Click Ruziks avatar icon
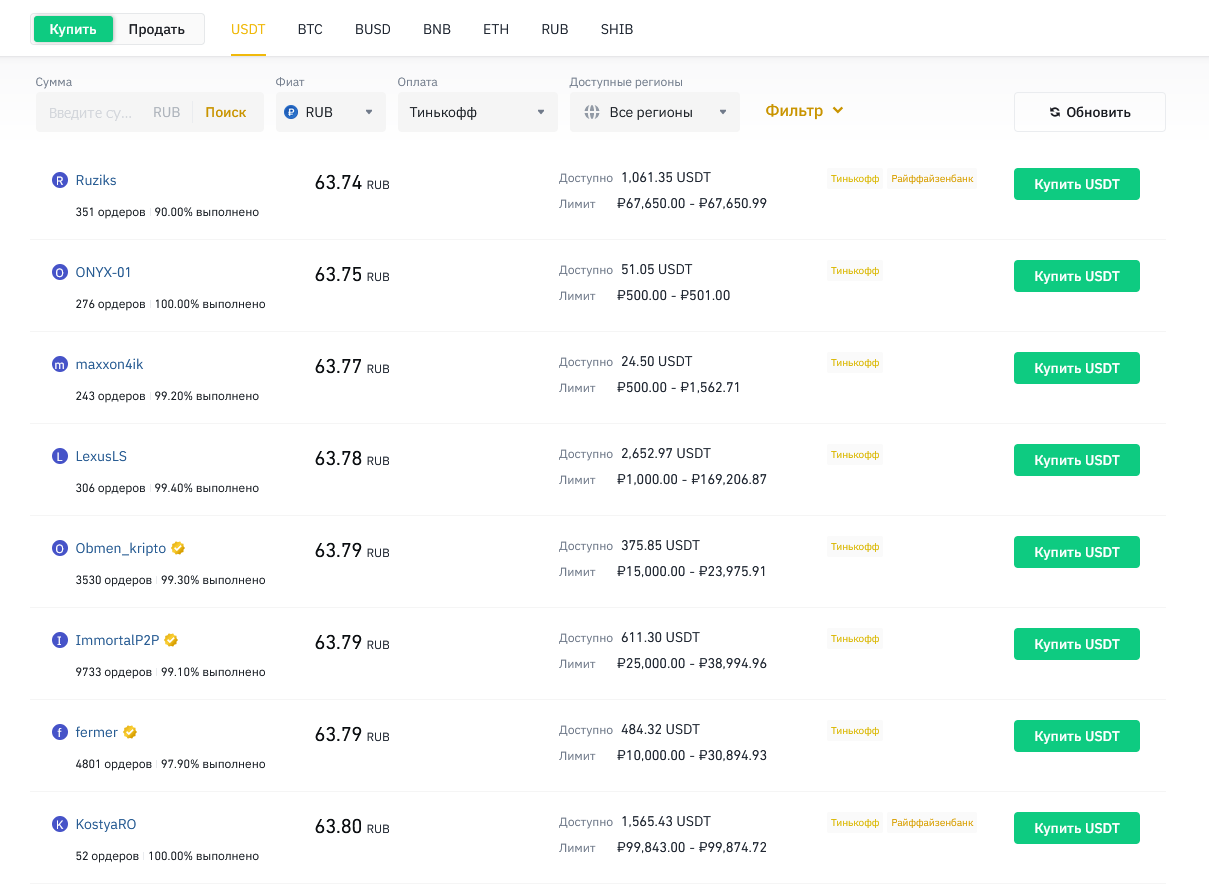This screenshot has width=1209, height=892. [x=59, y=180]
